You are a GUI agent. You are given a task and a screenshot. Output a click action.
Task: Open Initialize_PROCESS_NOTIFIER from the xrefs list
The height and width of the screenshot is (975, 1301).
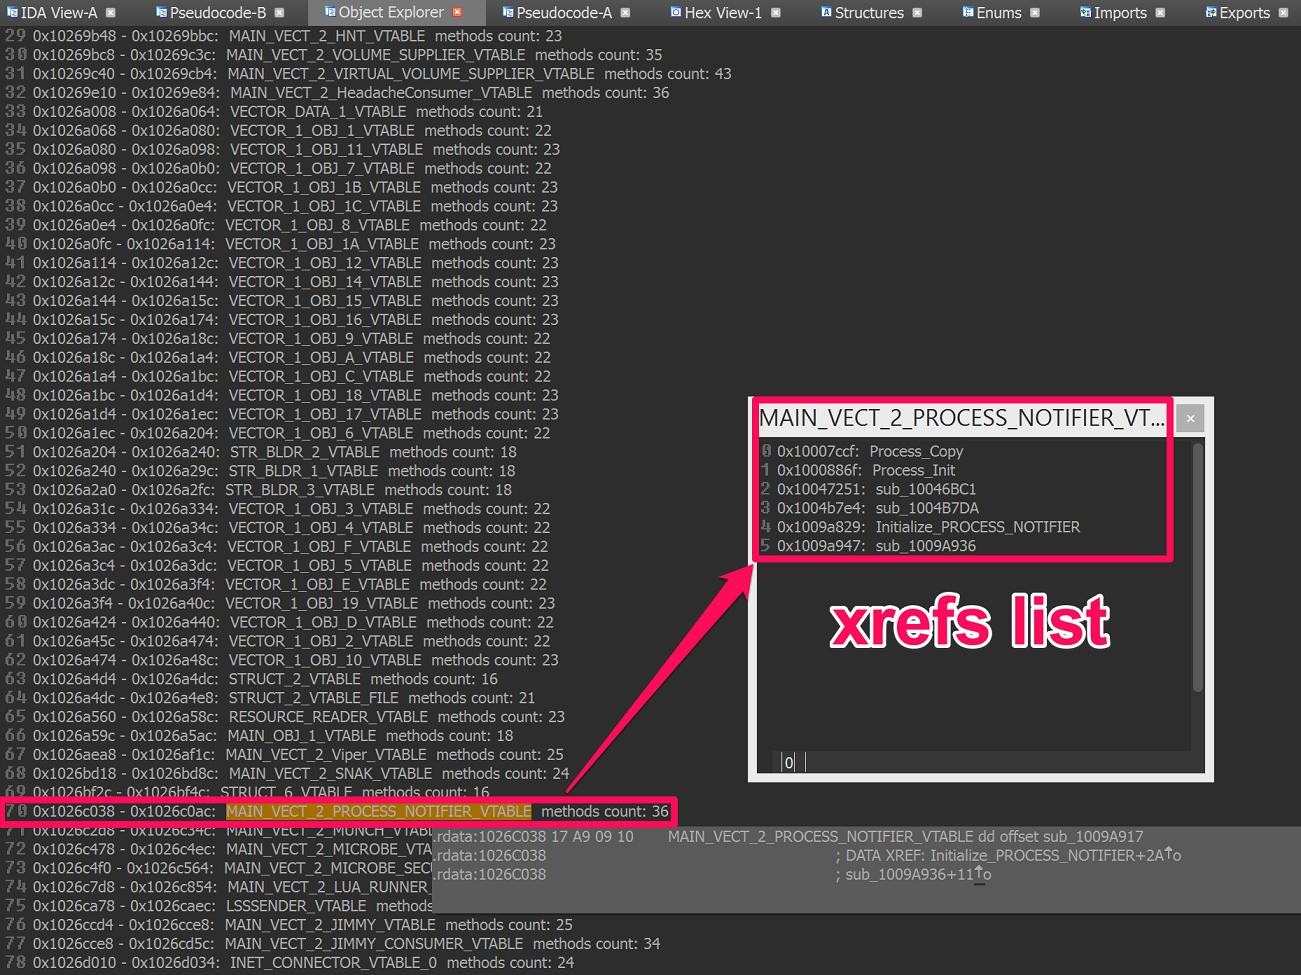point(978,527)
